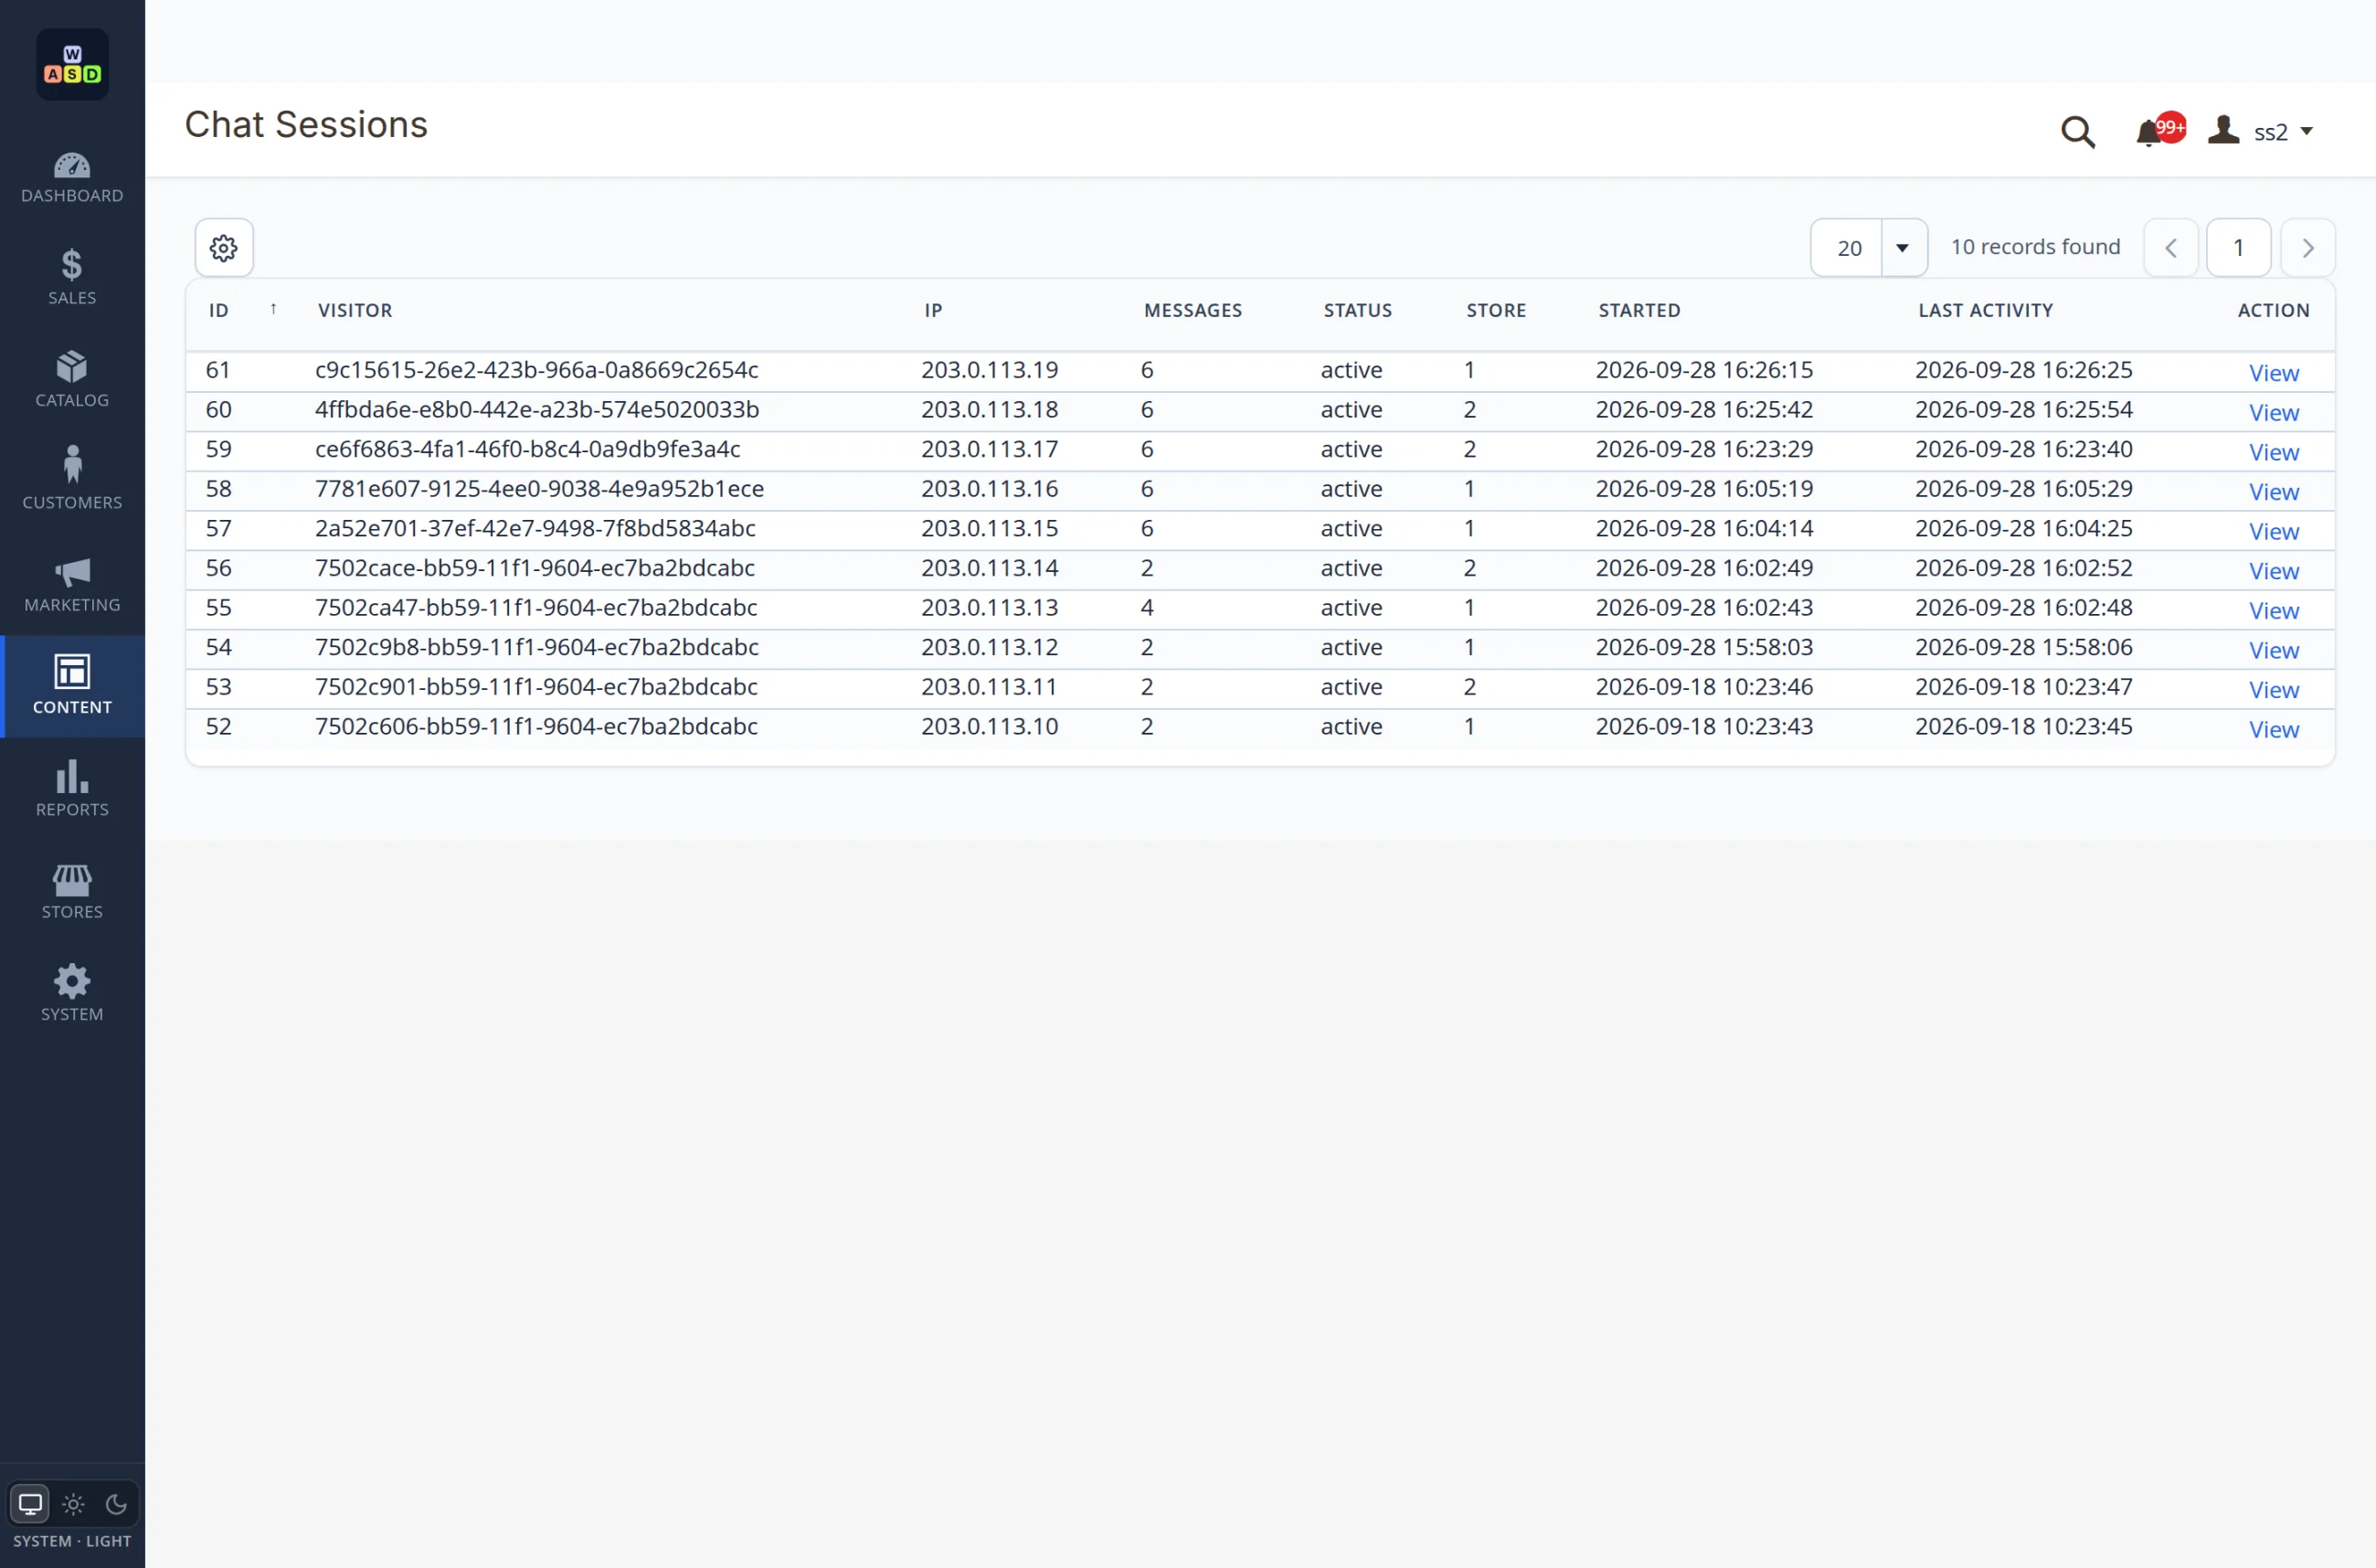Open the Marketing megaphone icon
The width and height of the screenshot is (2376, 1568).
tap(72, 572)
